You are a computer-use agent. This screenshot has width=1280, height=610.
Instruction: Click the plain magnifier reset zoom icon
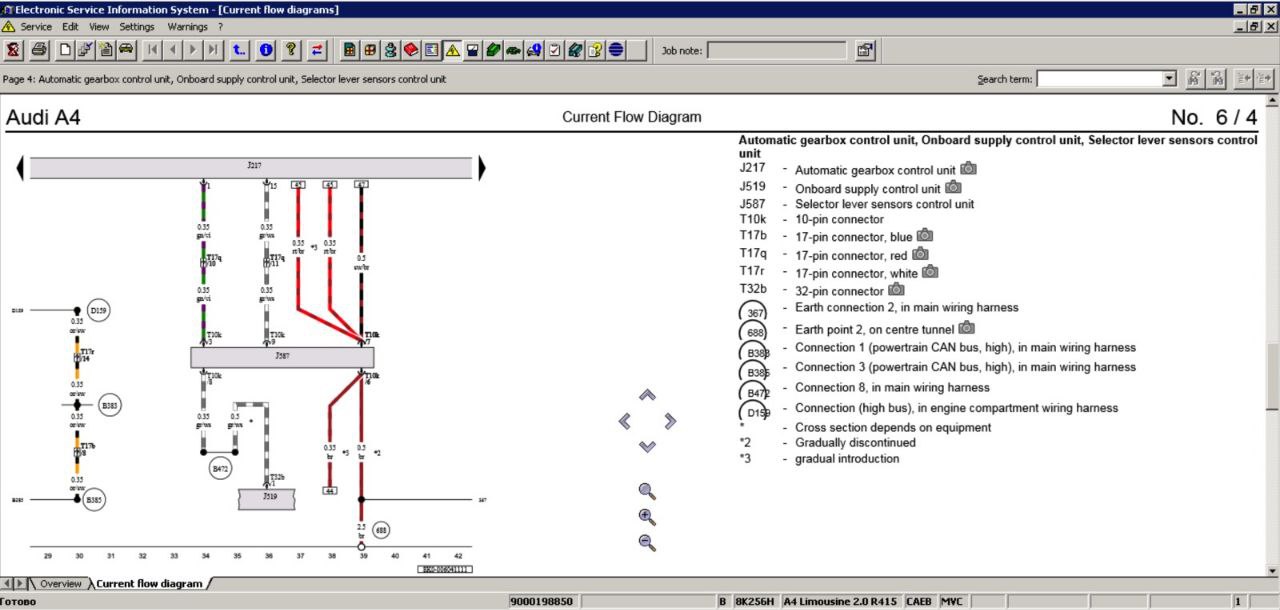click(647, 491)
